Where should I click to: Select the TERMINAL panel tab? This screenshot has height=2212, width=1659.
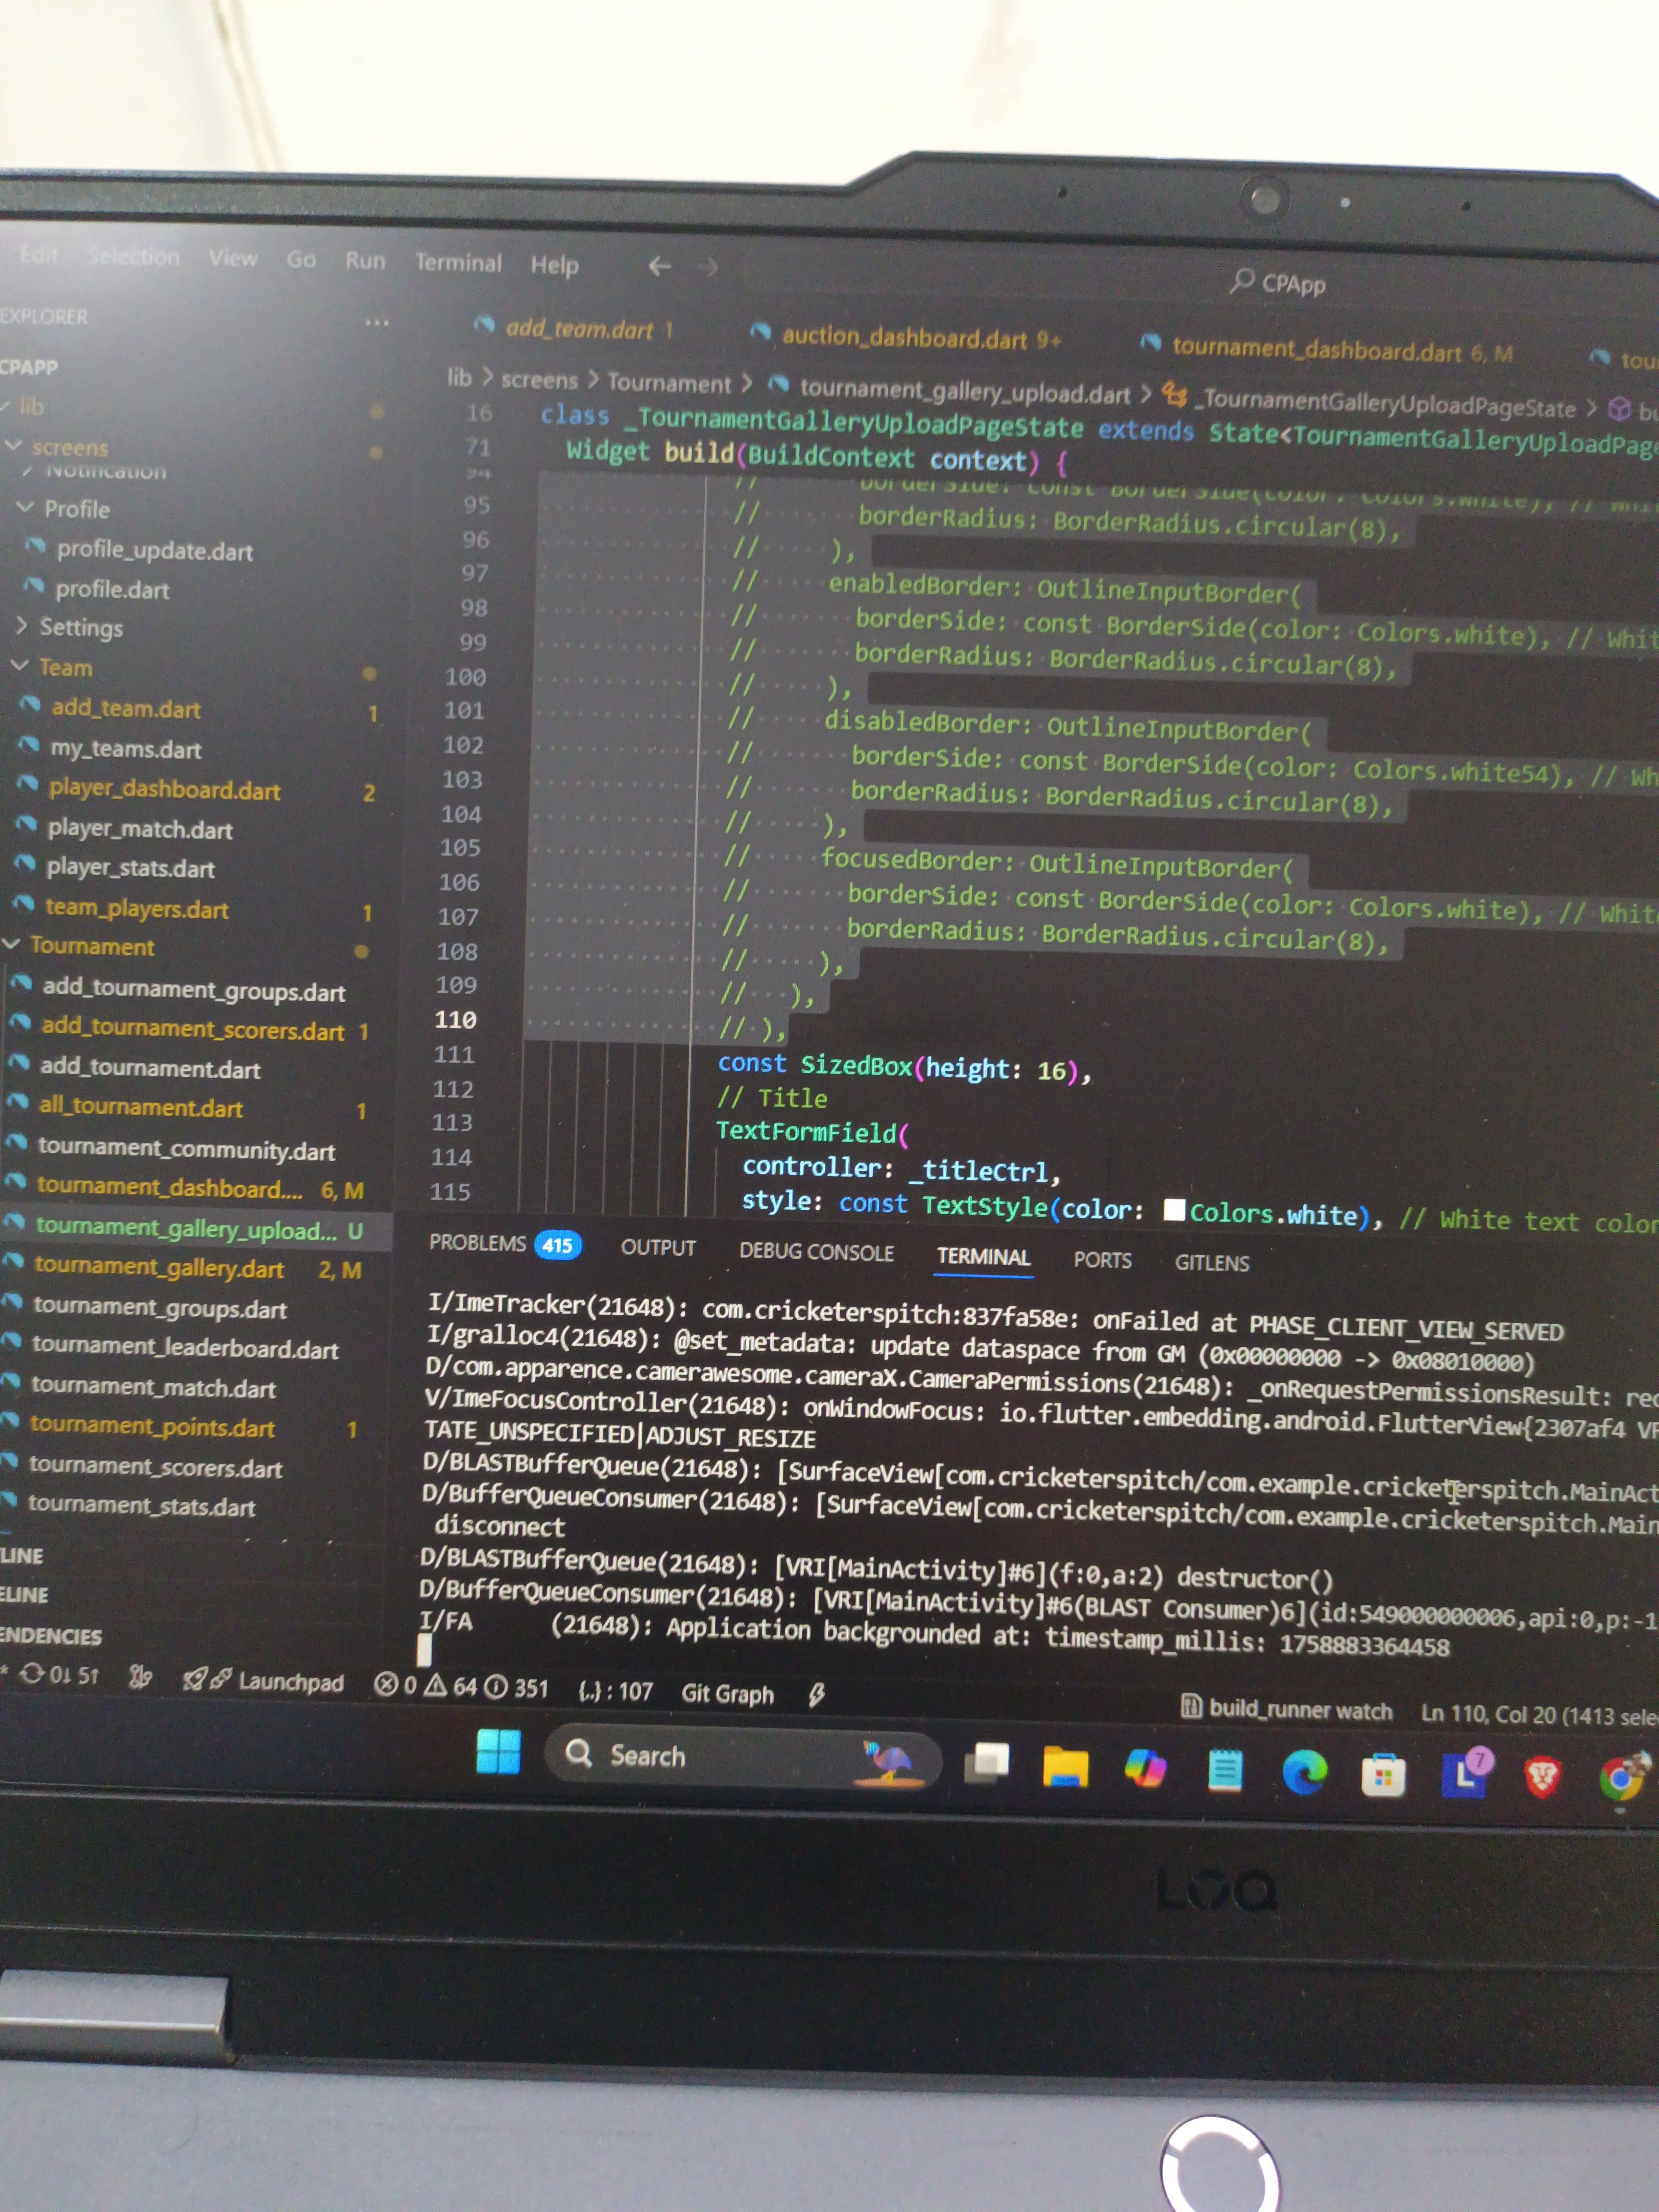click(983, 1257)
